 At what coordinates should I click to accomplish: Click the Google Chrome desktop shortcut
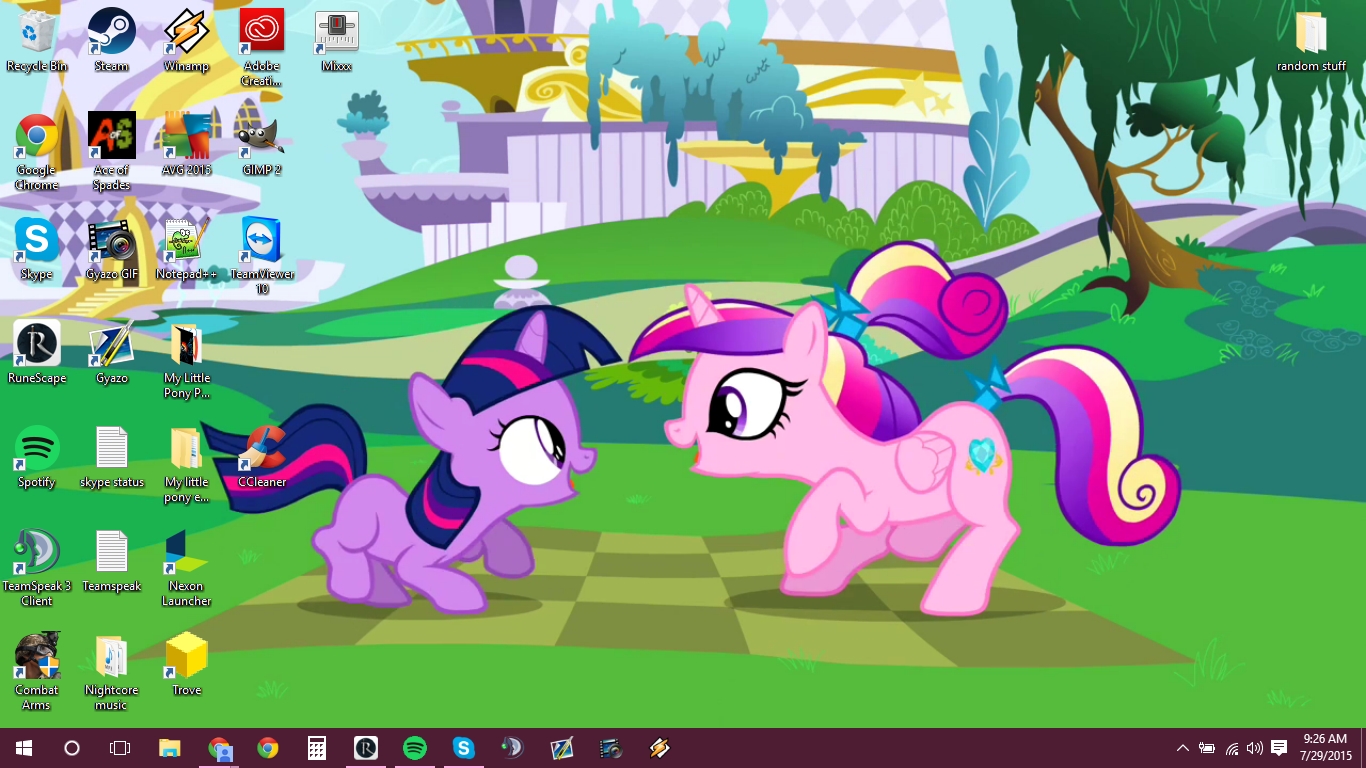click(x=37, y=152)
